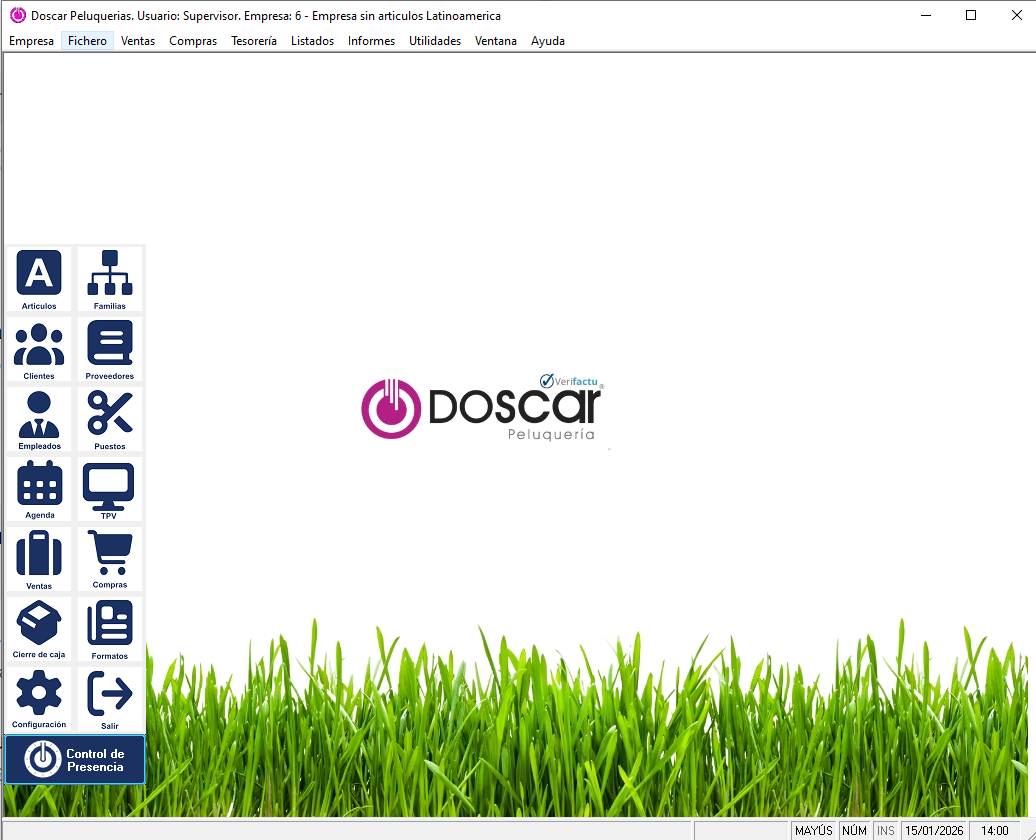Open the Articulos module icon
This screenshot has height=840, width=1036.
click(x=39, y=278)
